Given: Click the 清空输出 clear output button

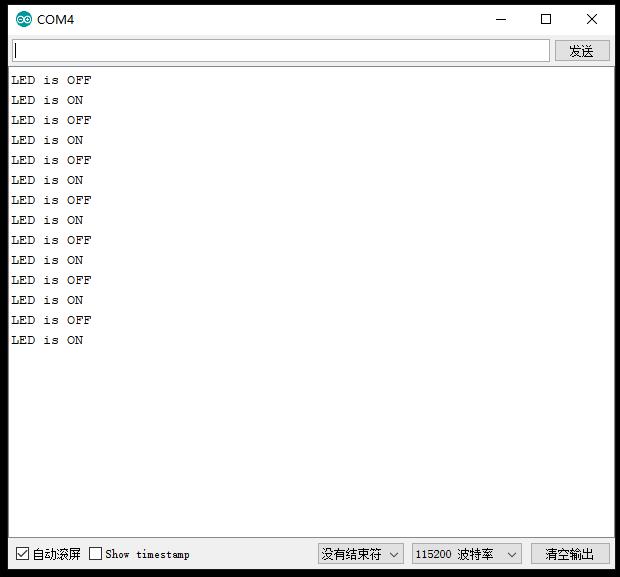Looking at the screenshot, I should pyautogui.click(x=570, y=554).
